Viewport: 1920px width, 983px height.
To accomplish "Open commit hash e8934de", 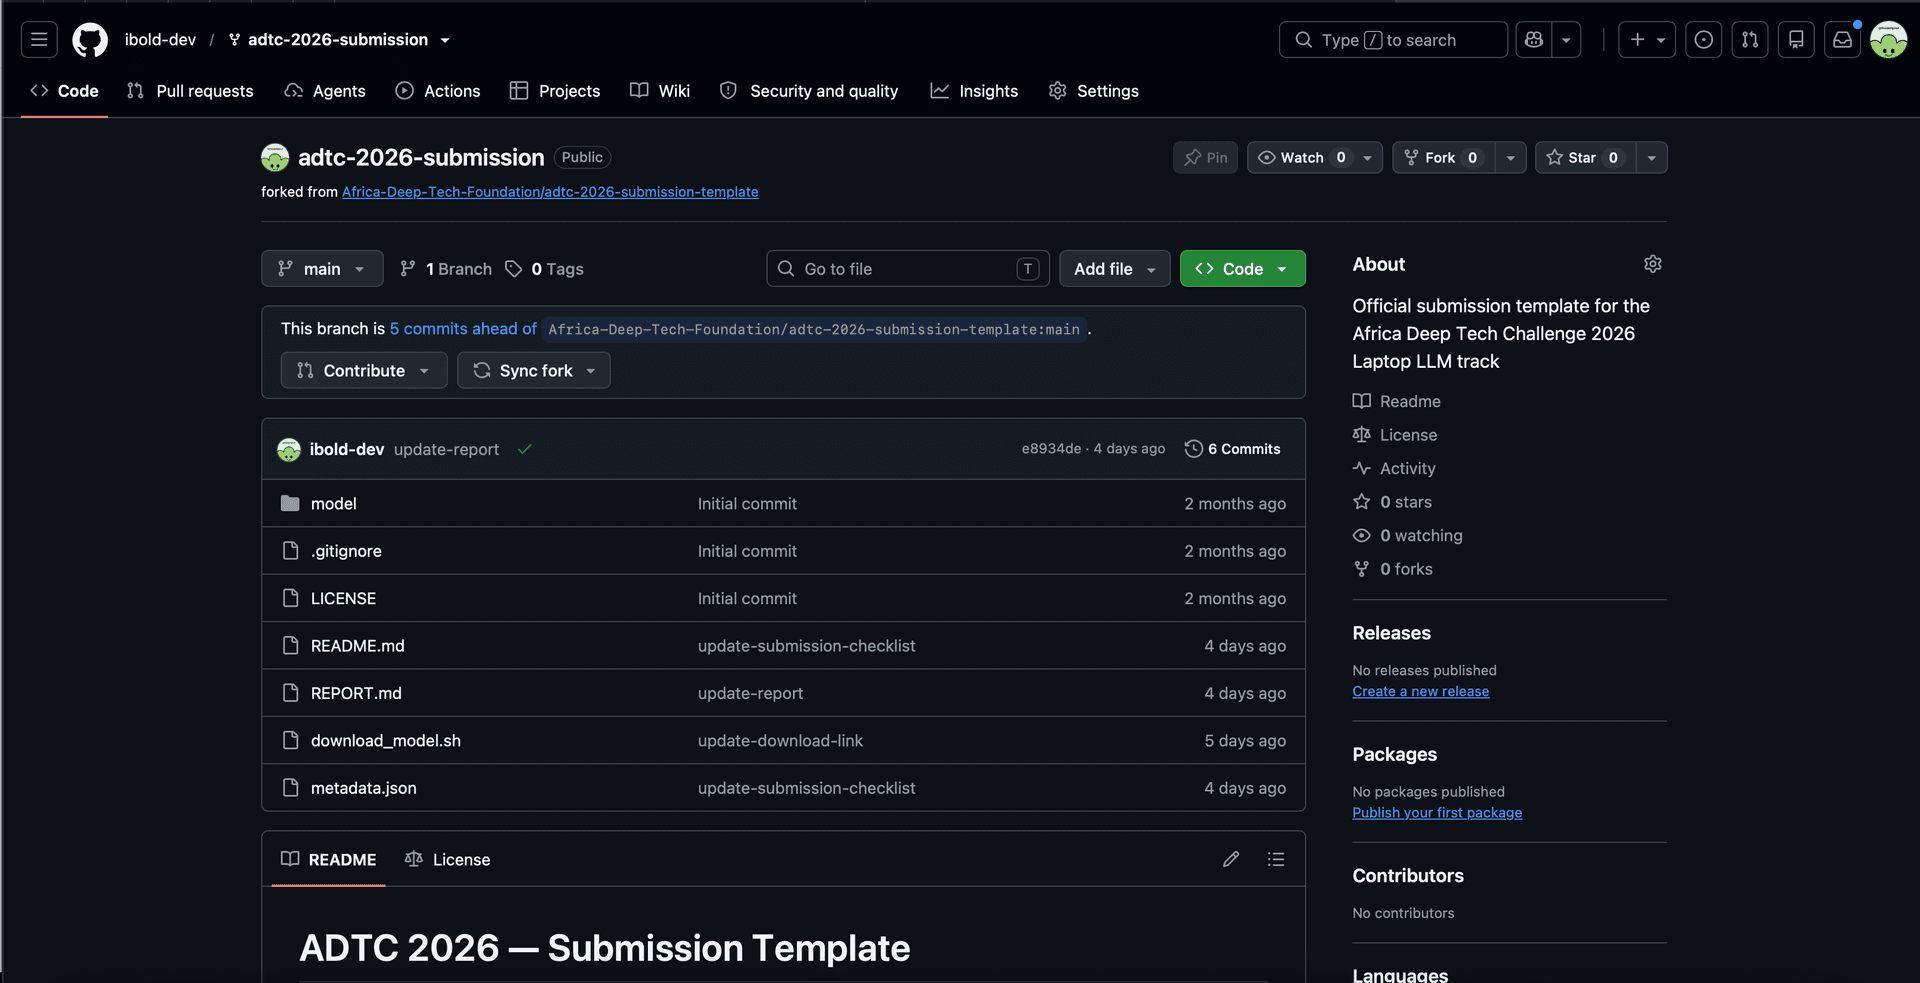I will coord(1051,449).
